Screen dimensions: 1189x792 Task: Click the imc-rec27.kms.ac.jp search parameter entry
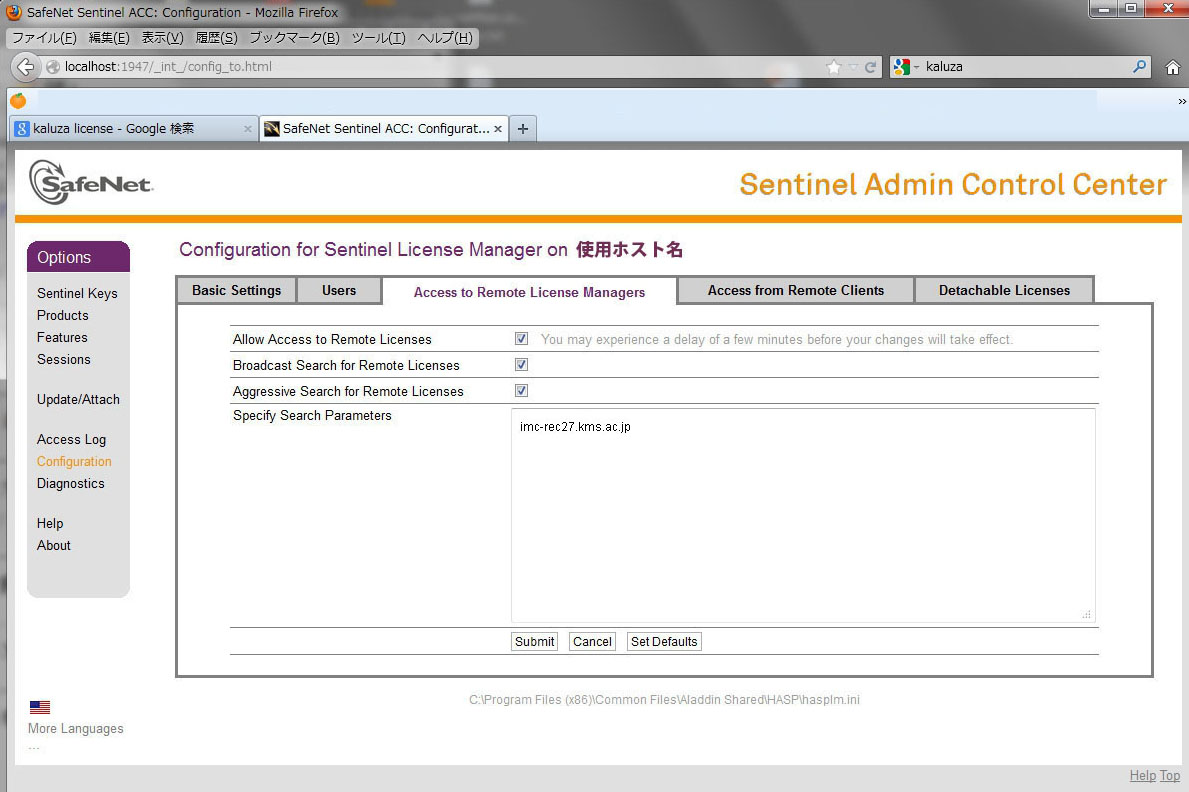pos(576,427)
